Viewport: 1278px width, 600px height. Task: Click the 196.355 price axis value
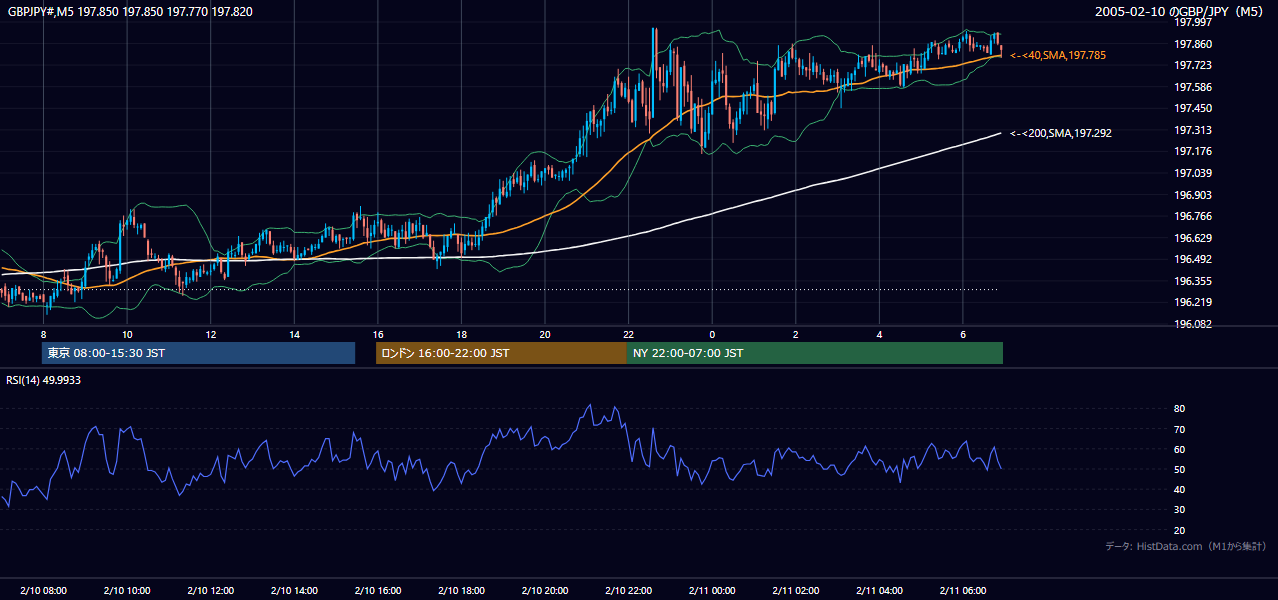[1193, 281]
